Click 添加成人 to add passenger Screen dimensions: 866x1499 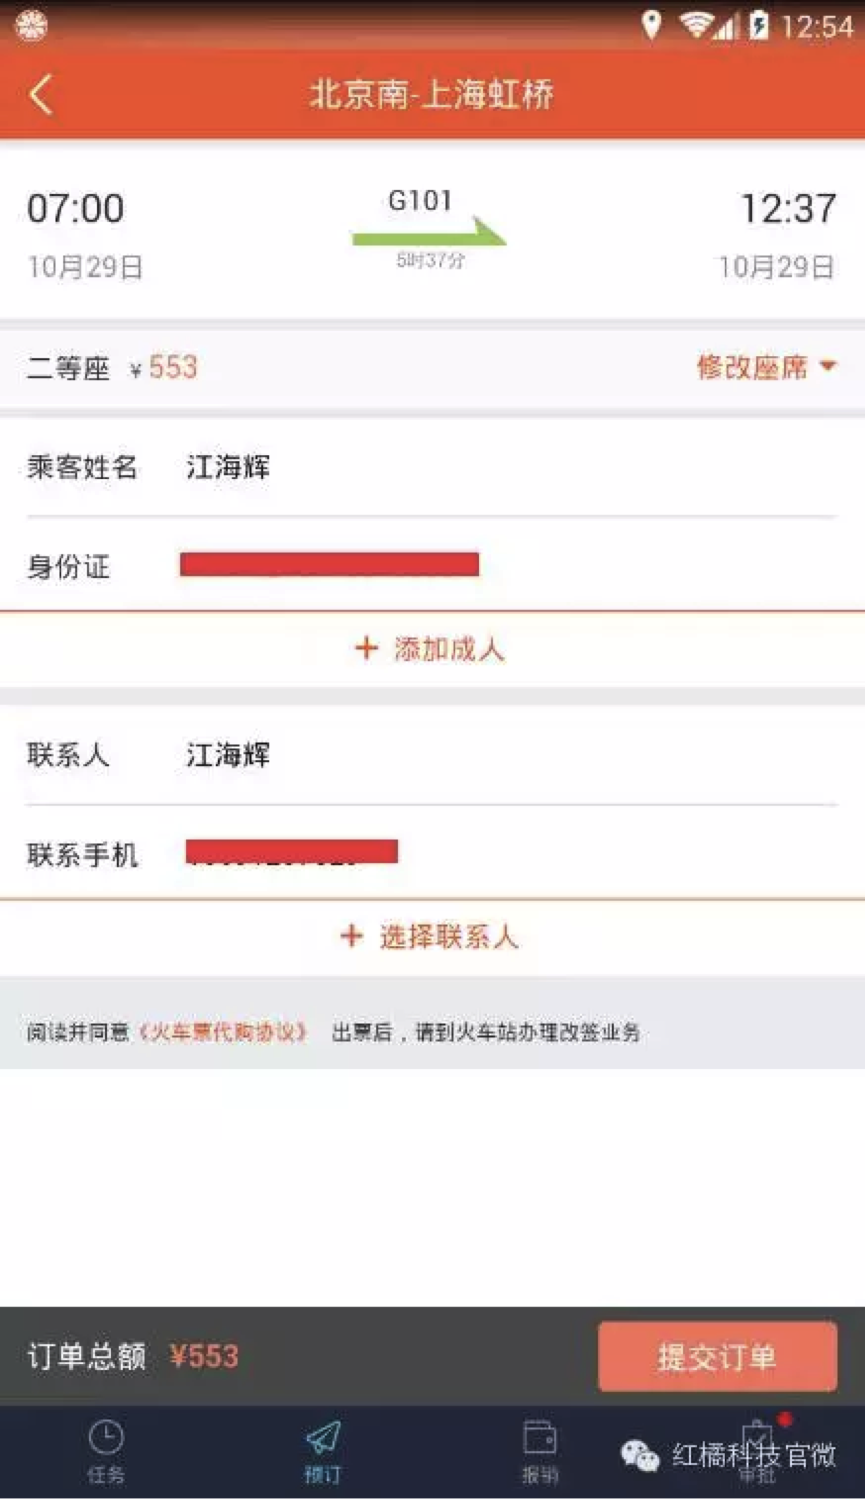[x=449, y=649]
